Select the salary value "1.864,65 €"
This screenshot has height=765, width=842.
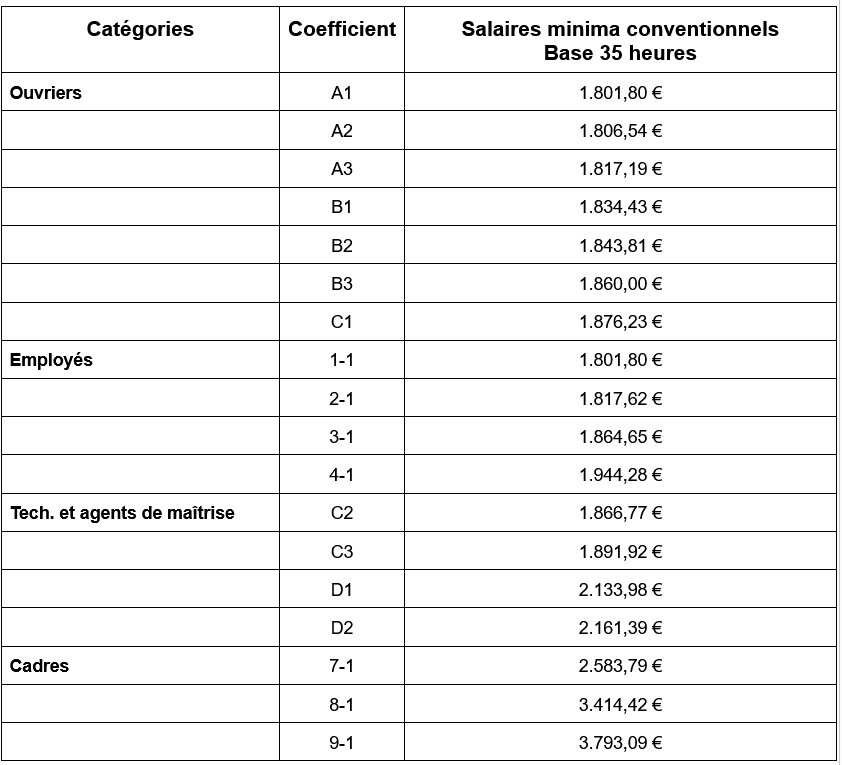click(620, 437)
